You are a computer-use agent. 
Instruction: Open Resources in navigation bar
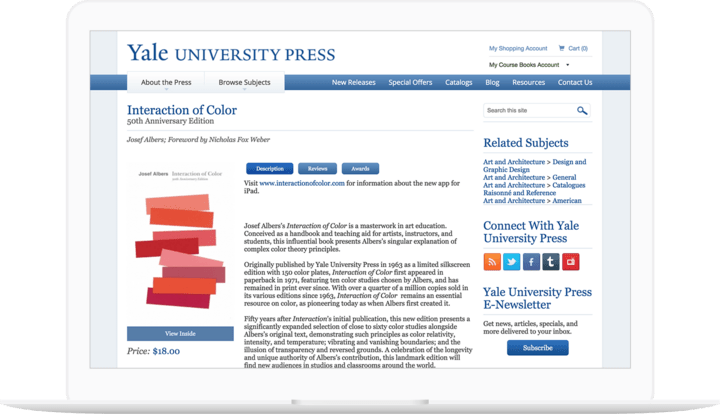[529, 83]
